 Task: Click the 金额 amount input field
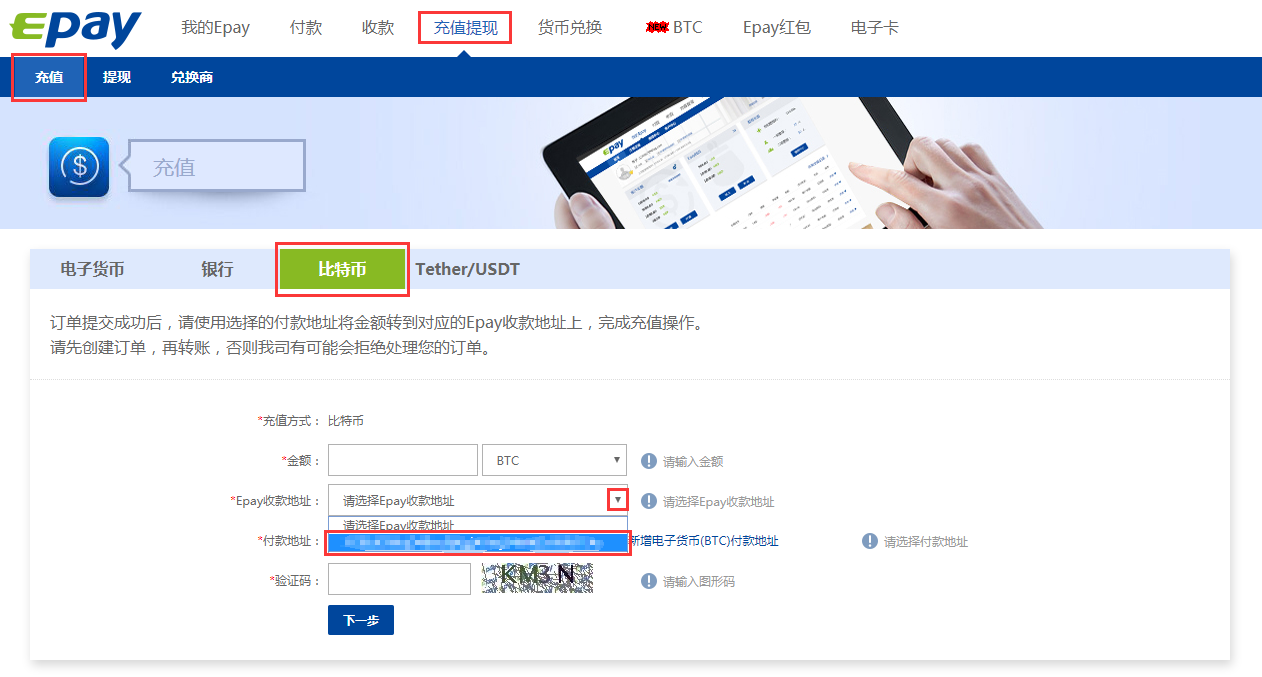(403, 460)
